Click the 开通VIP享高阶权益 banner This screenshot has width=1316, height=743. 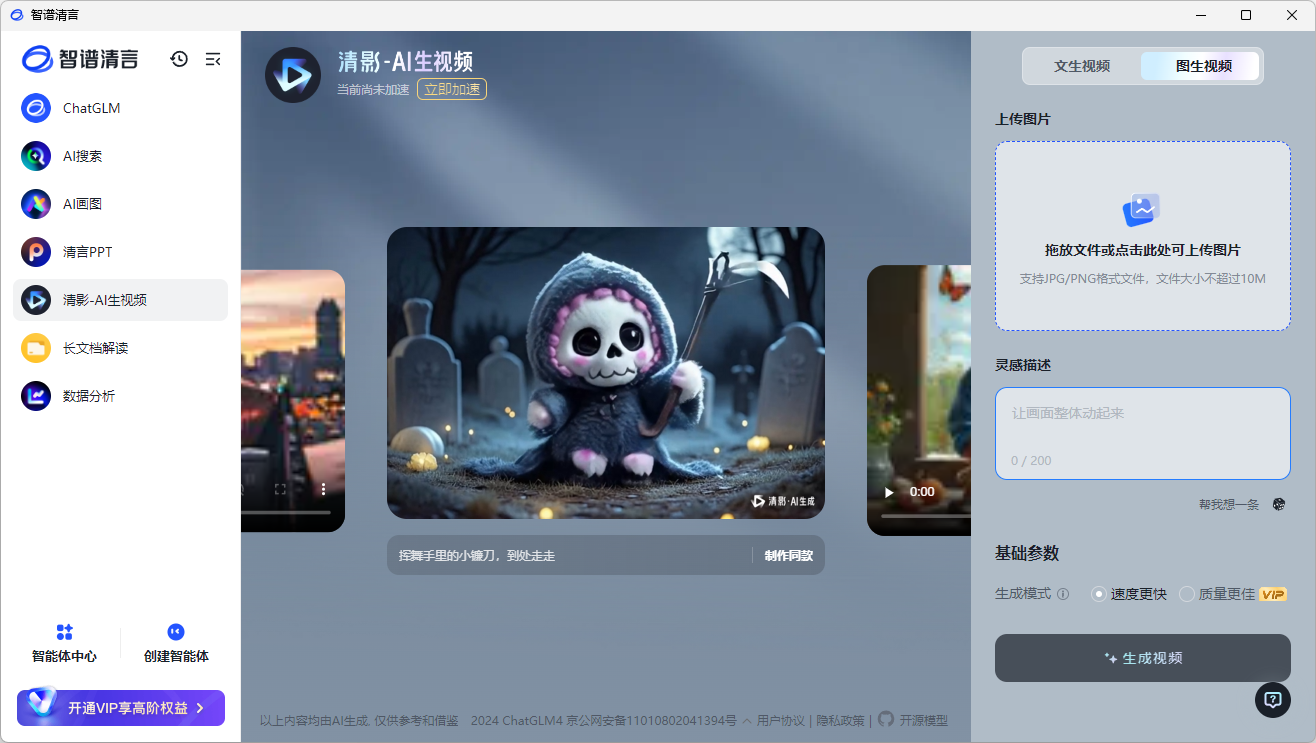pyautogui.click(x=121, y=708)
